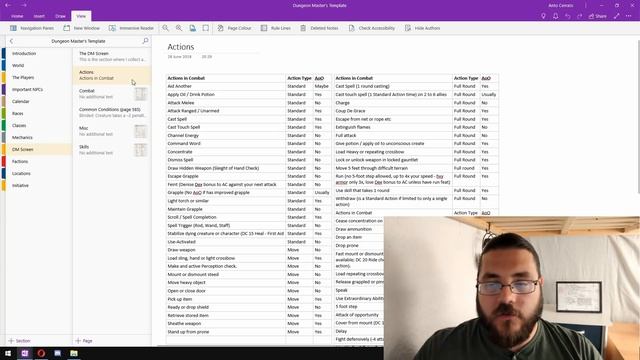Screen dimensions: 640x360
Task: Click the 'Stand up from prone' cell
Action: click(x=226, y=332)
